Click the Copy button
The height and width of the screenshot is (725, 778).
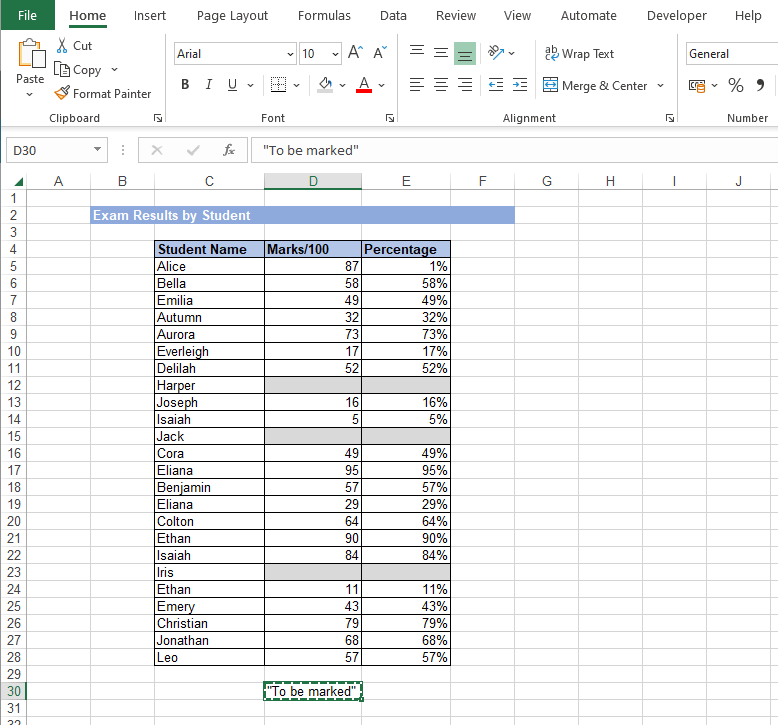coord(78,70)
